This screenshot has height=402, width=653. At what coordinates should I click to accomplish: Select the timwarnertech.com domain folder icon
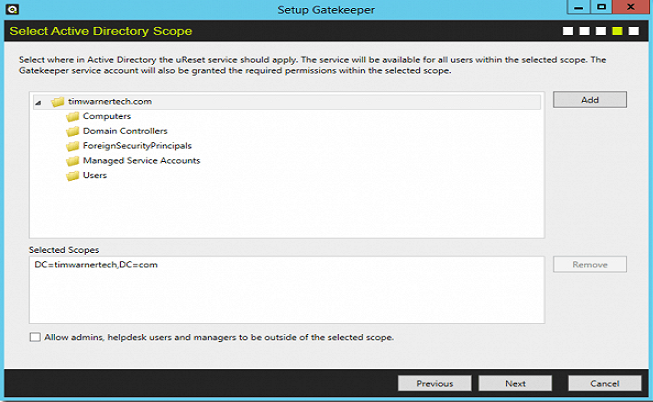[57, 102]
